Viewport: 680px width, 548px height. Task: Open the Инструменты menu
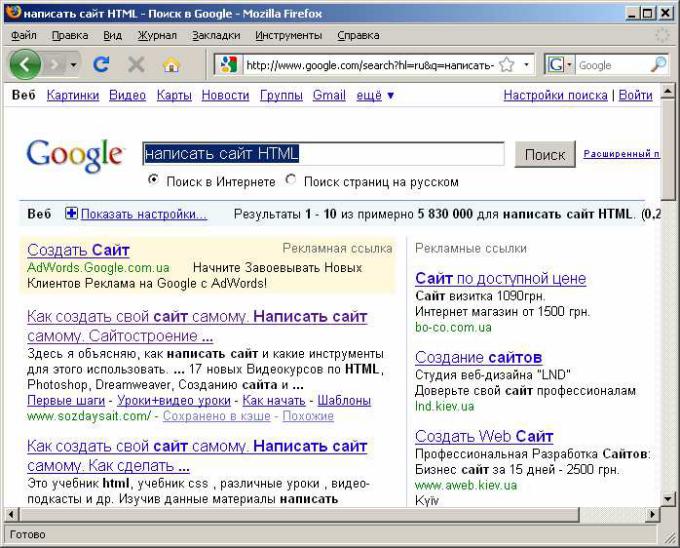[x=288, y=35]
